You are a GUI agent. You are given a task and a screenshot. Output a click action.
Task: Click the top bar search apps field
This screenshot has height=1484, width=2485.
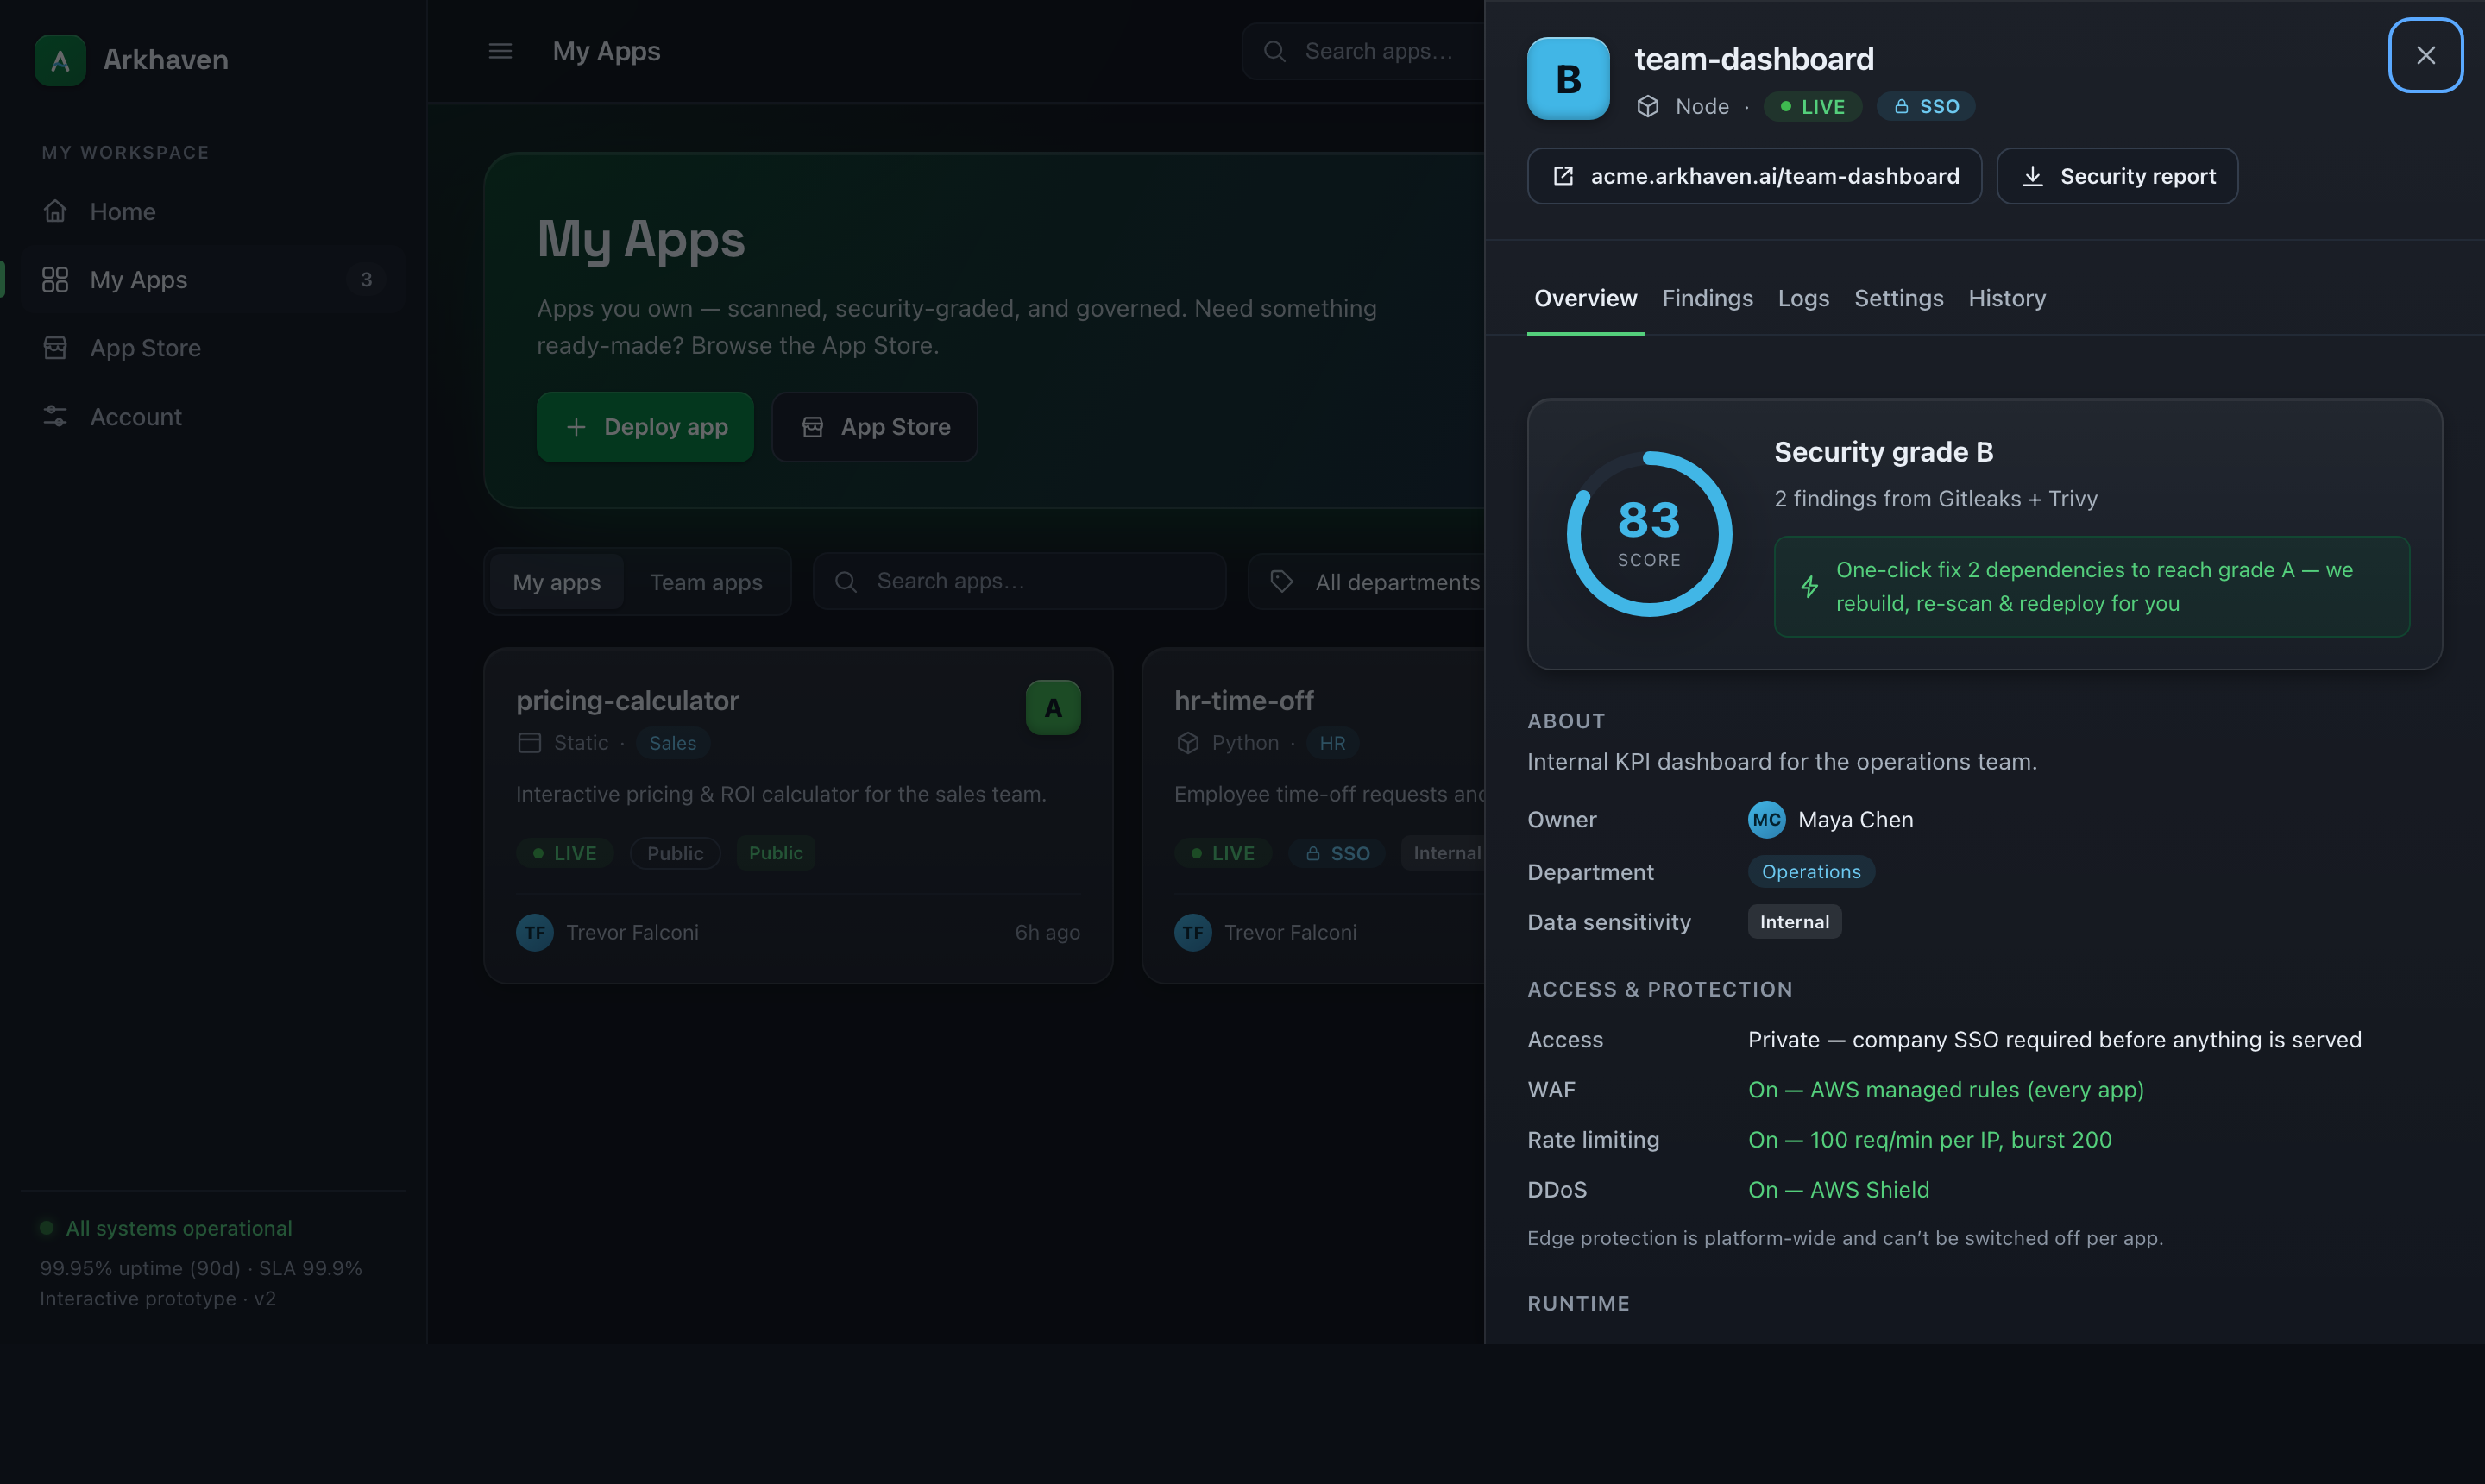[x=1363, y=51]
